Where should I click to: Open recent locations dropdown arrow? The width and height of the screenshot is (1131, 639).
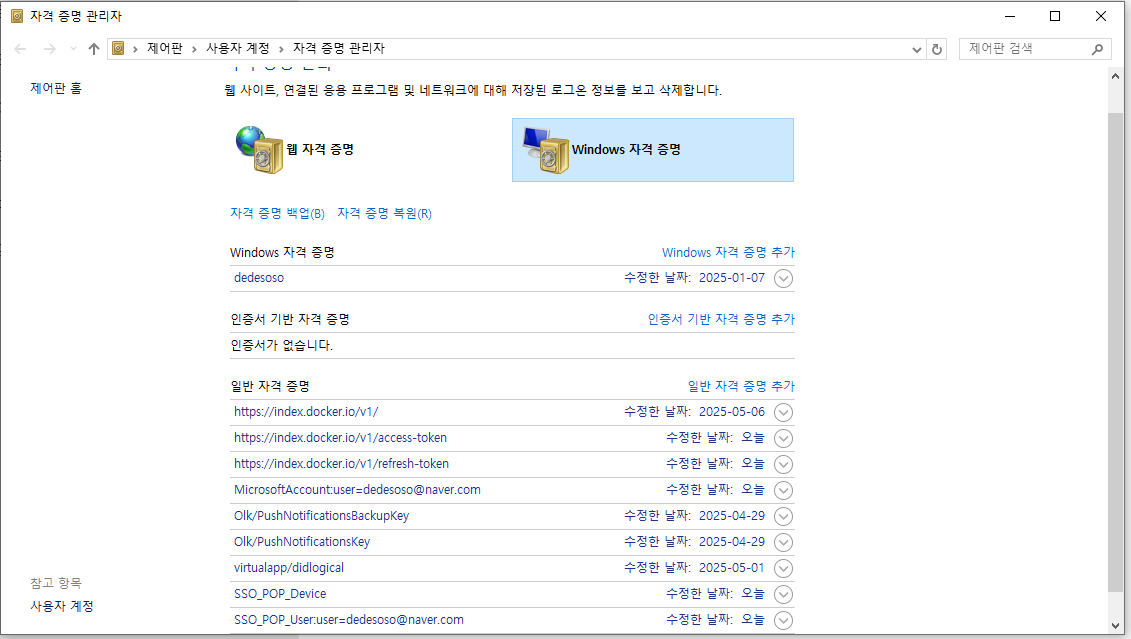click(x=73, y=49)
